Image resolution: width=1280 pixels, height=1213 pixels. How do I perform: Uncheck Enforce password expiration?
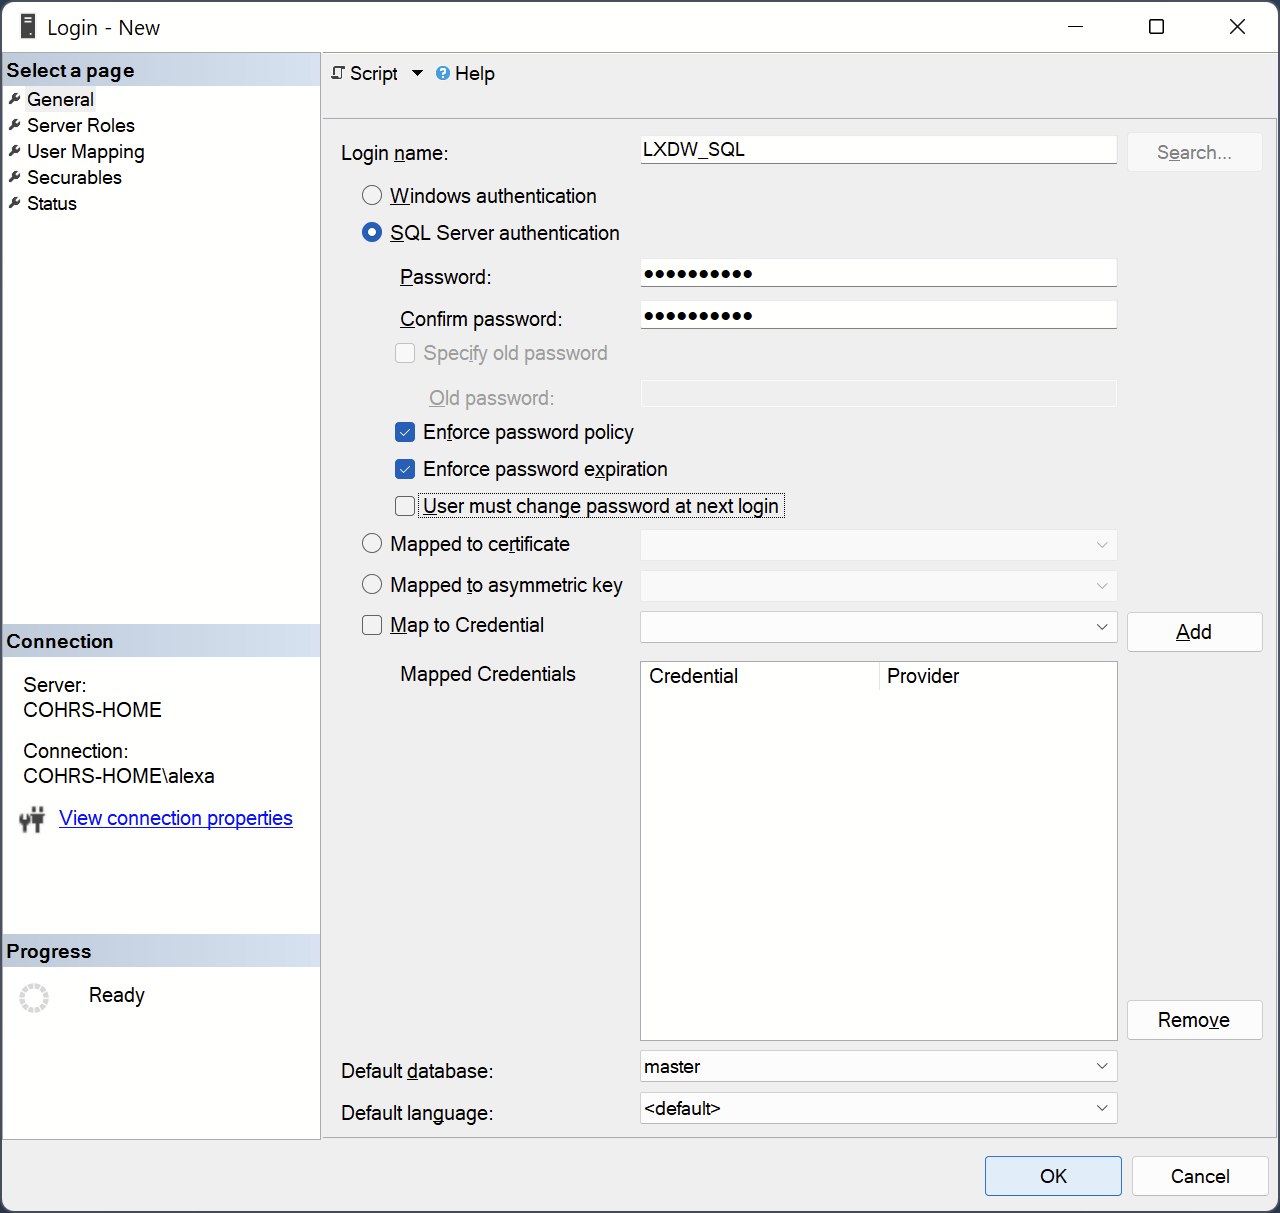[x=405, y=469]
